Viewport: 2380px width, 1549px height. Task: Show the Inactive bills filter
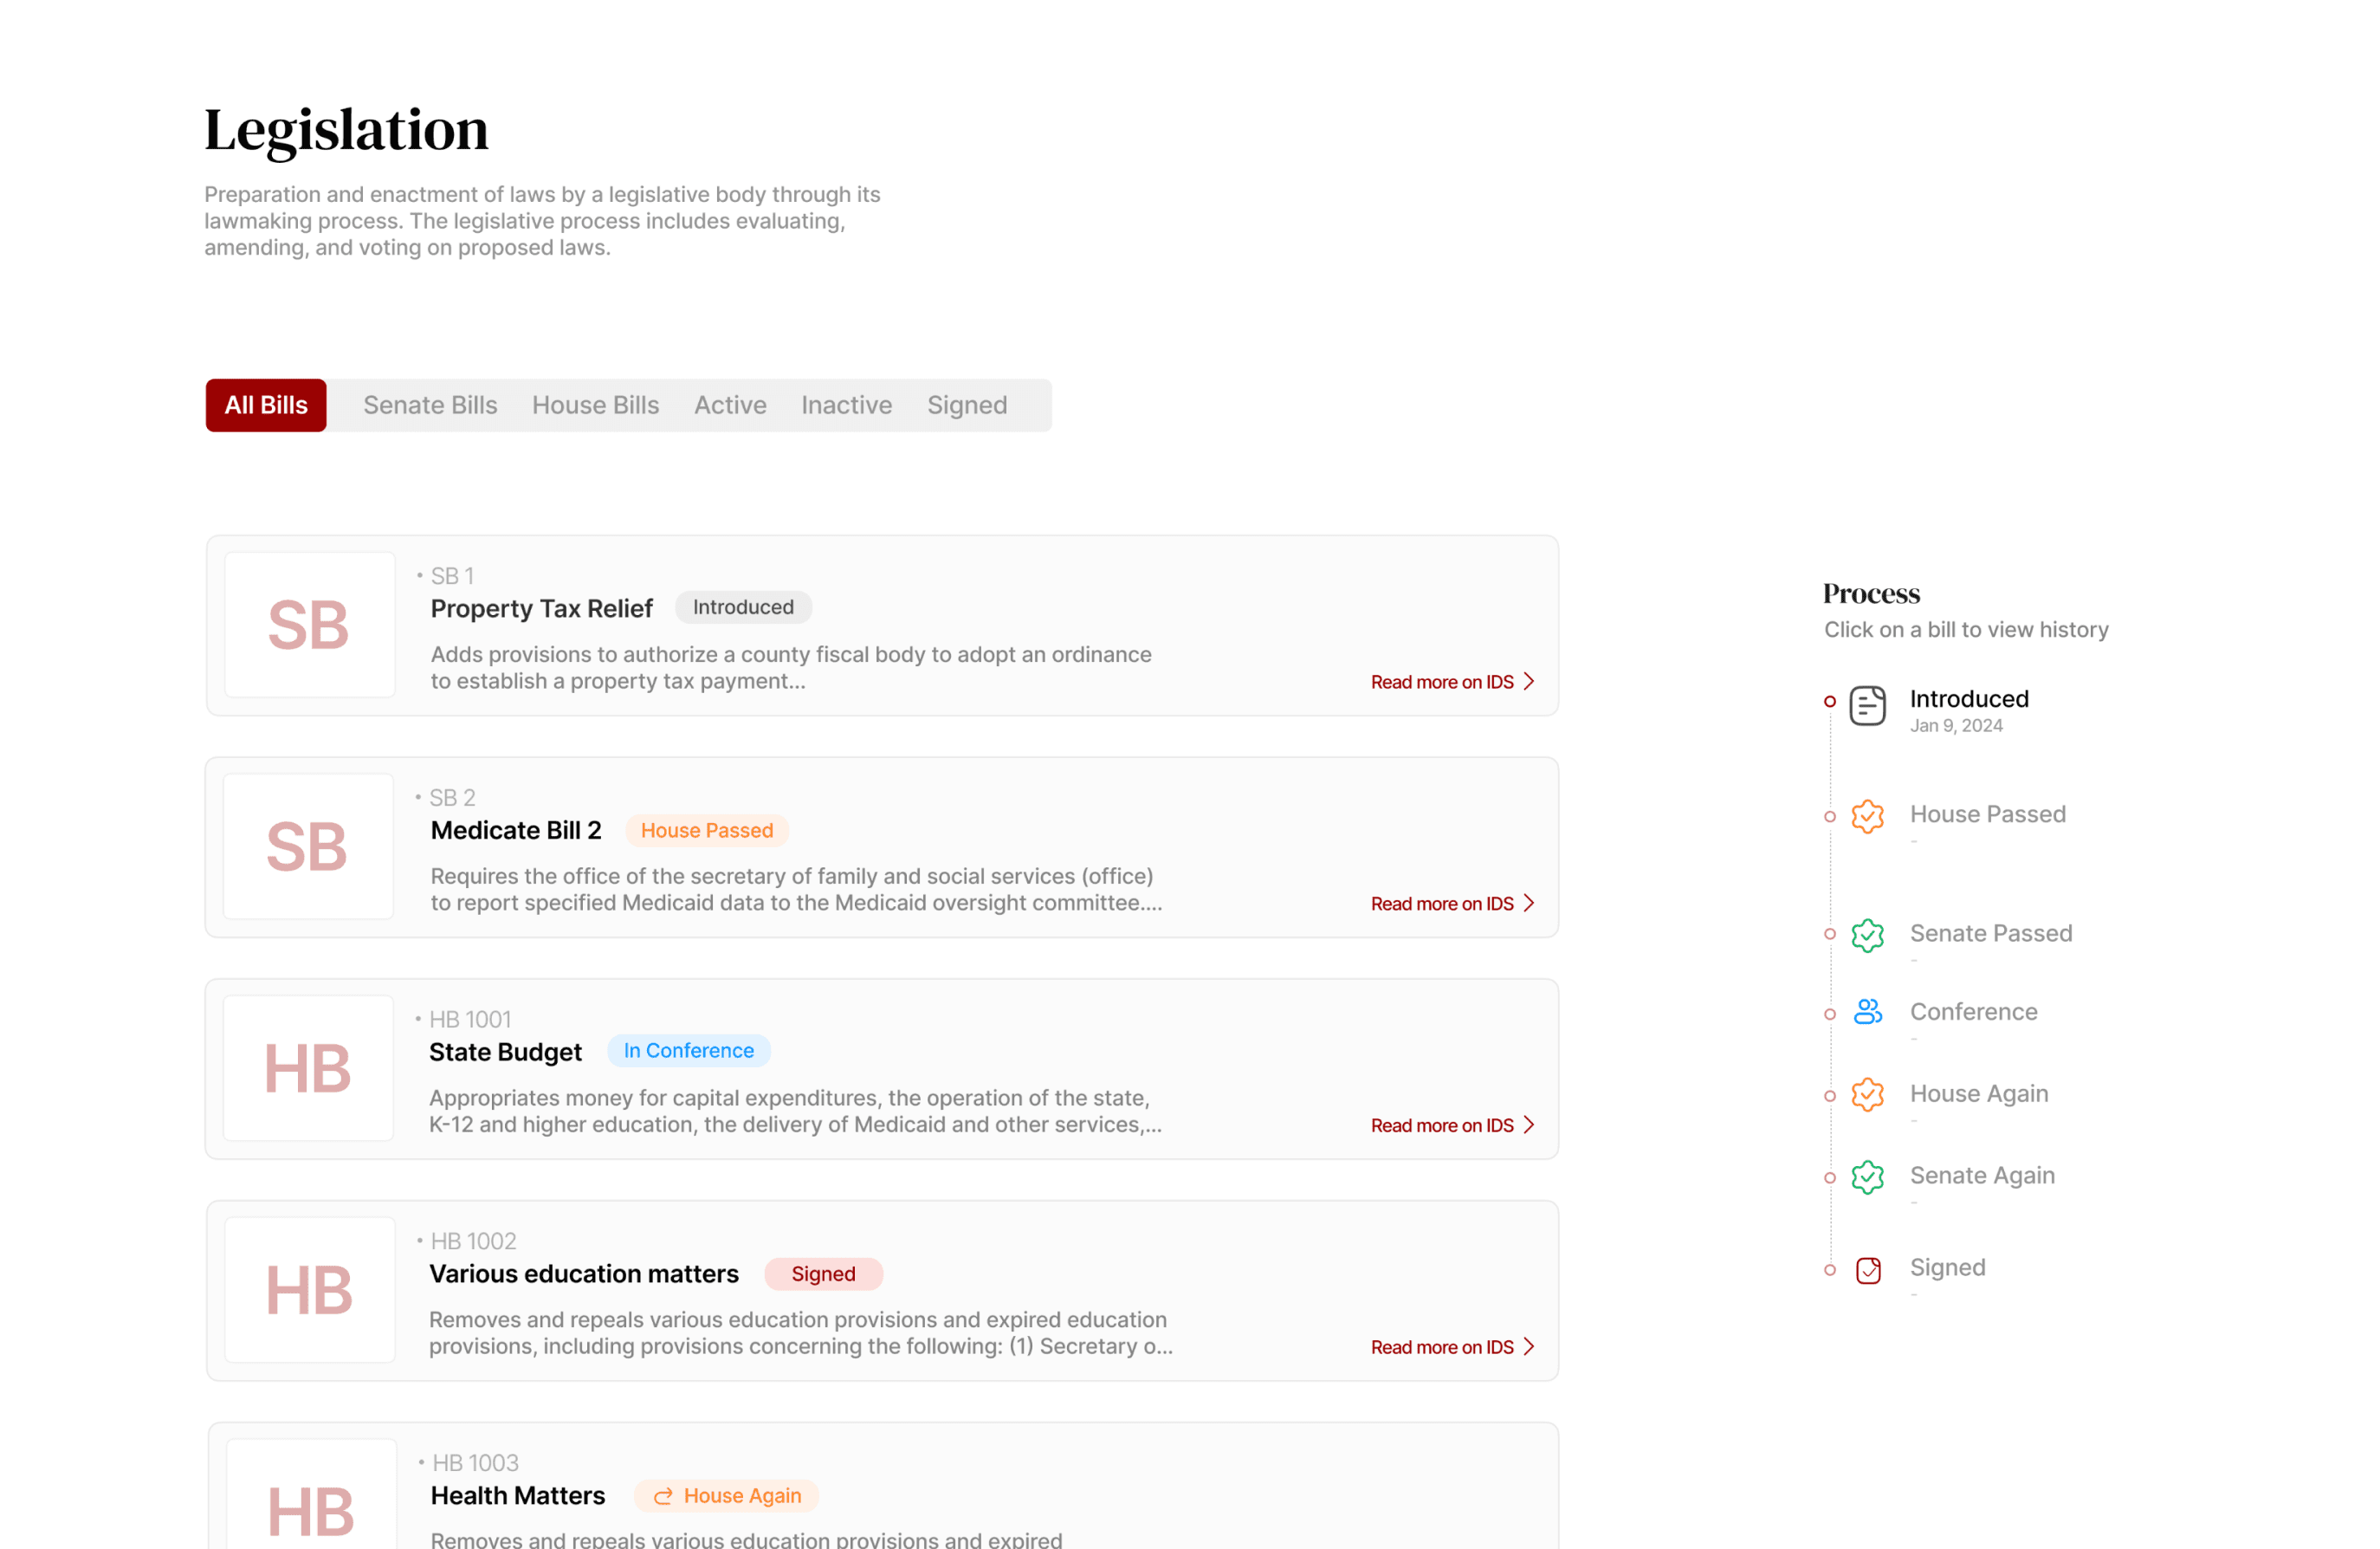coord(846,405)
